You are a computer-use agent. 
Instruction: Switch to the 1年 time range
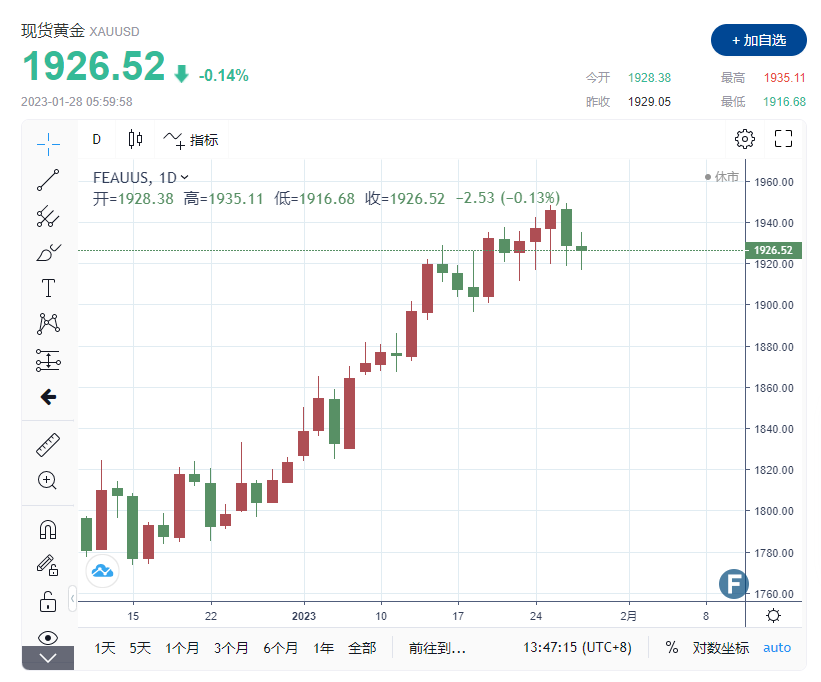pos(322,648)
